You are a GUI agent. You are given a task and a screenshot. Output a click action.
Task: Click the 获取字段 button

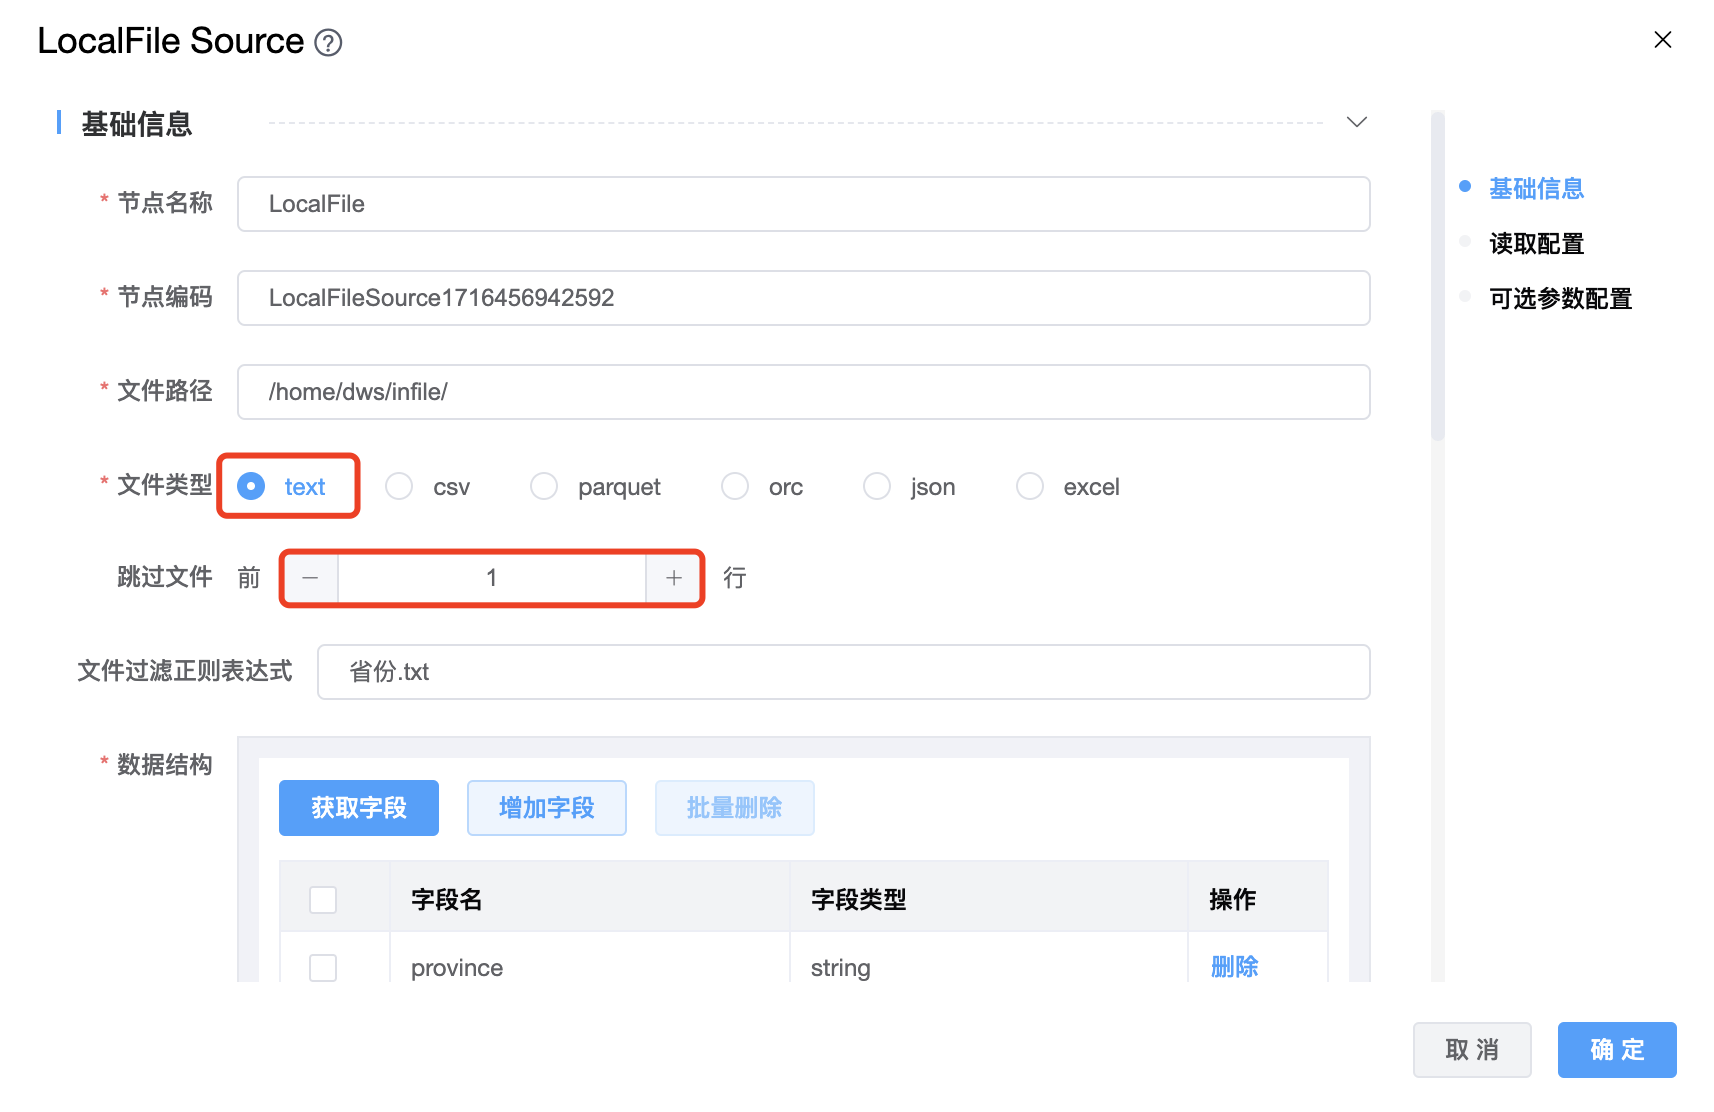coord(358,808)
